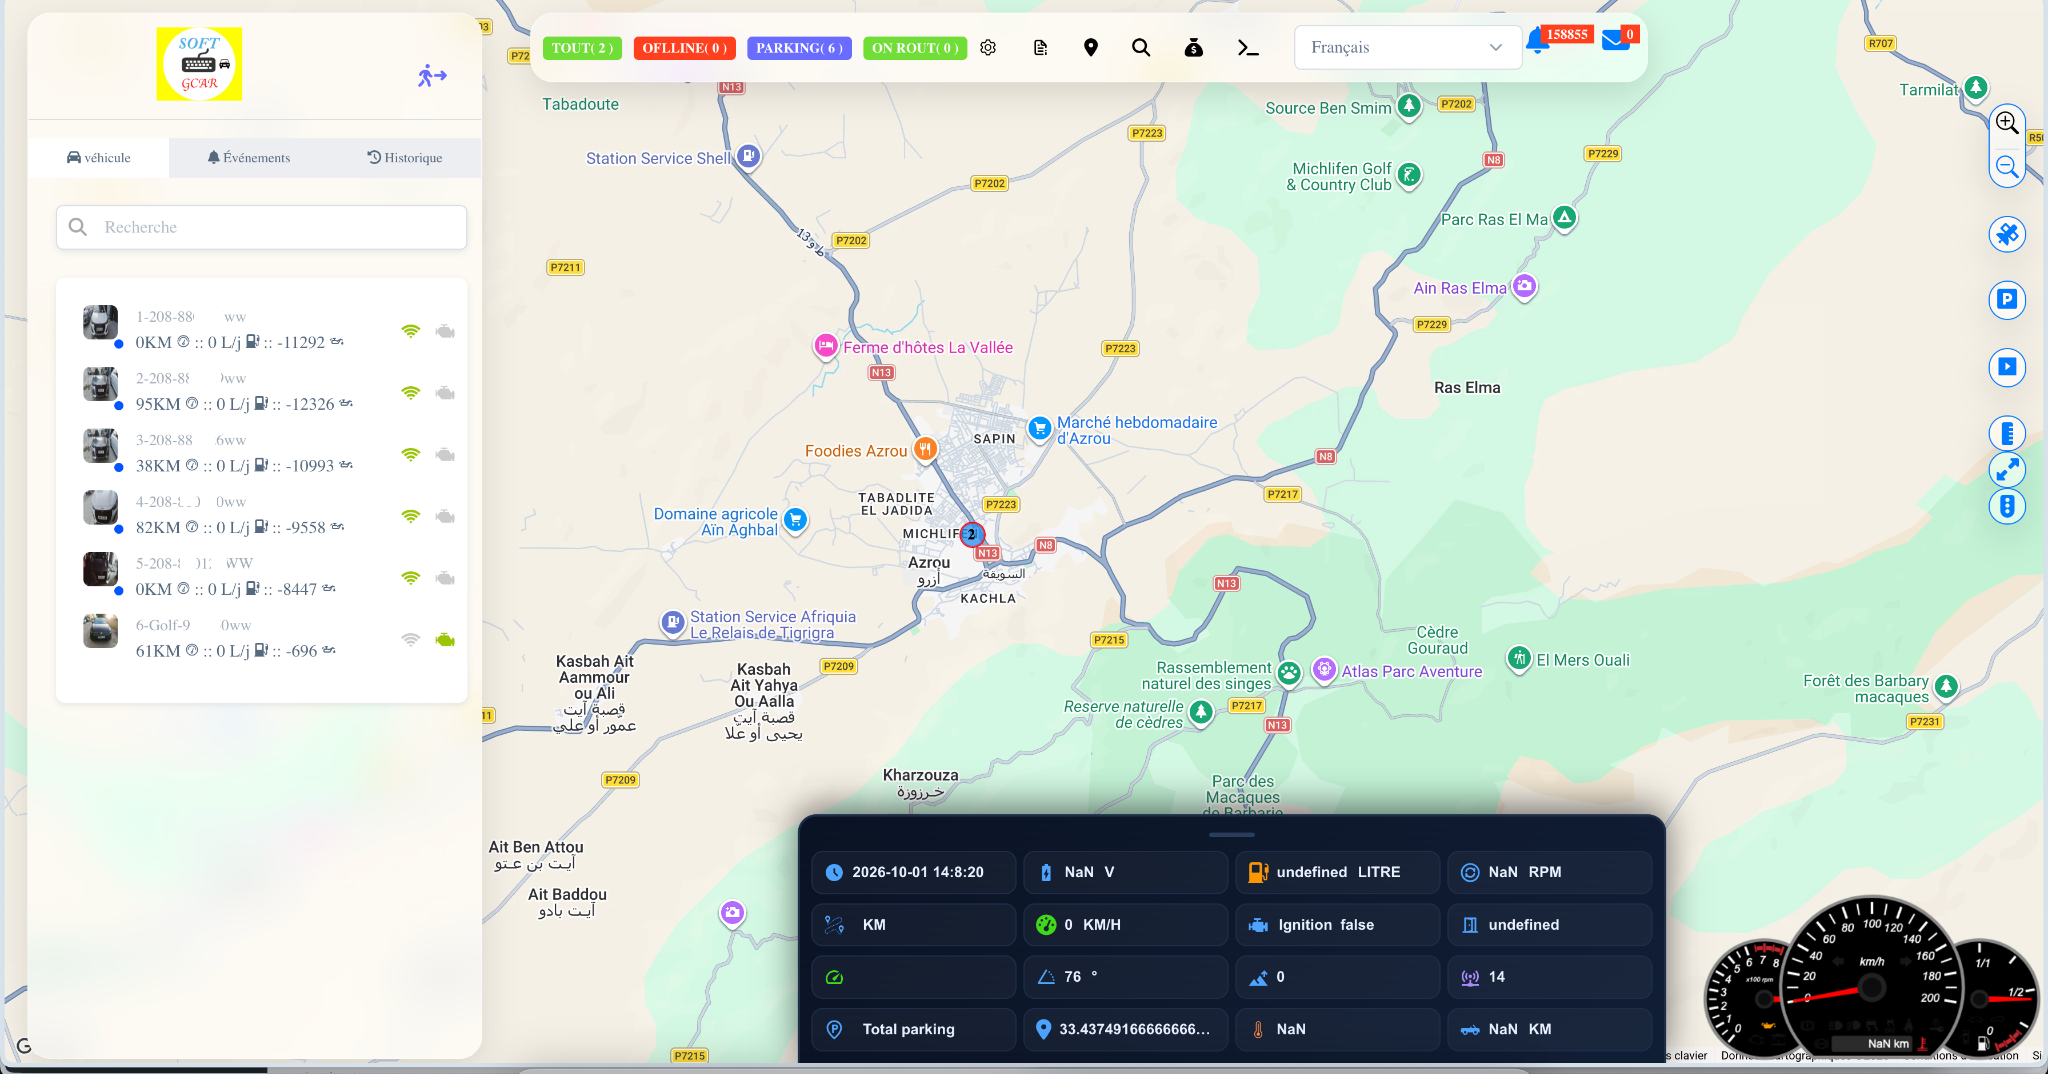Expand the Français language dropdown

tap(1407, 47)
